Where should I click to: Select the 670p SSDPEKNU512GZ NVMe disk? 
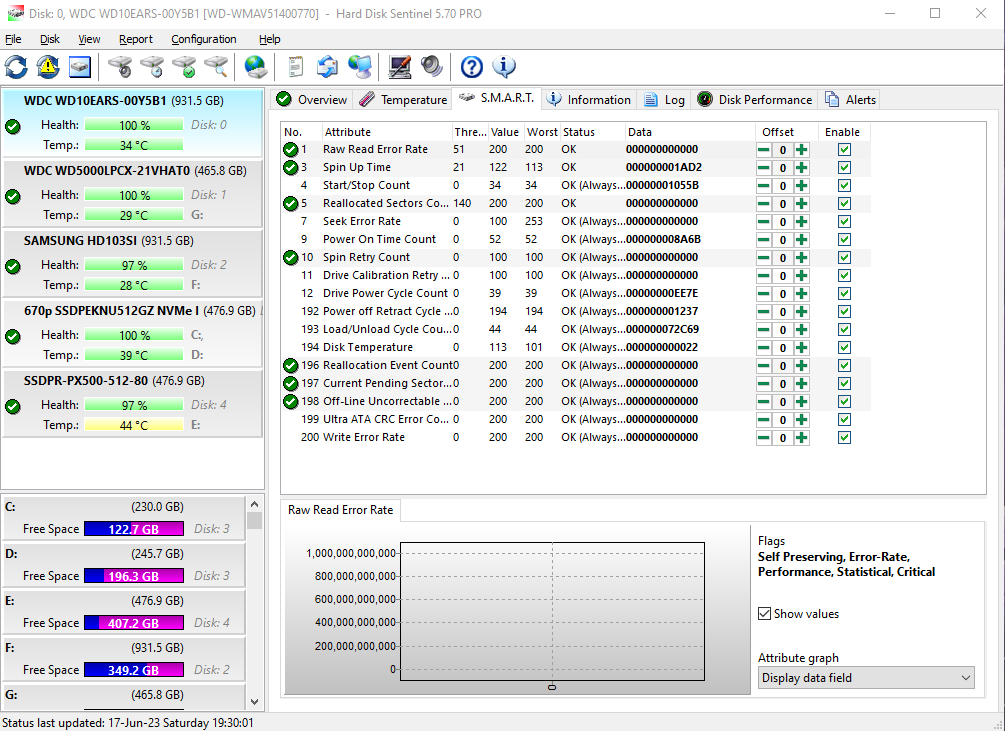coord(132,333)
